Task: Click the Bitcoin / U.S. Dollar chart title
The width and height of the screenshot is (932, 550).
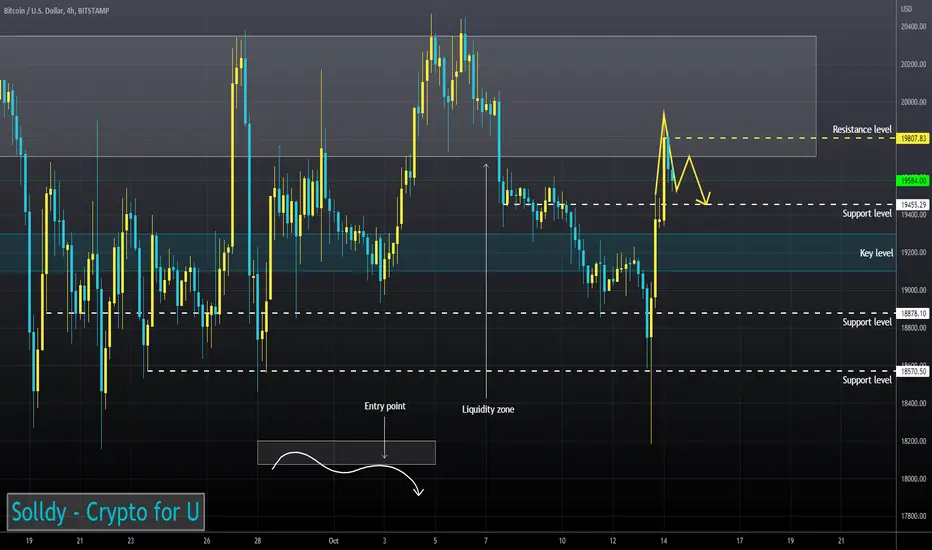Action: [x=56, y=11]
